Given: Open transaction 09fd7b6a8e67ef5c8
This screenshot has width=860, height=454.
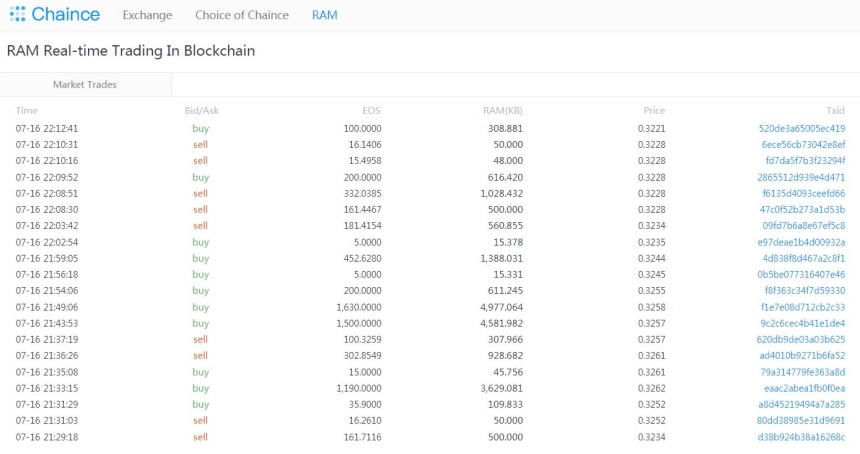Looking at the screenshot, I should click(804, 225).
